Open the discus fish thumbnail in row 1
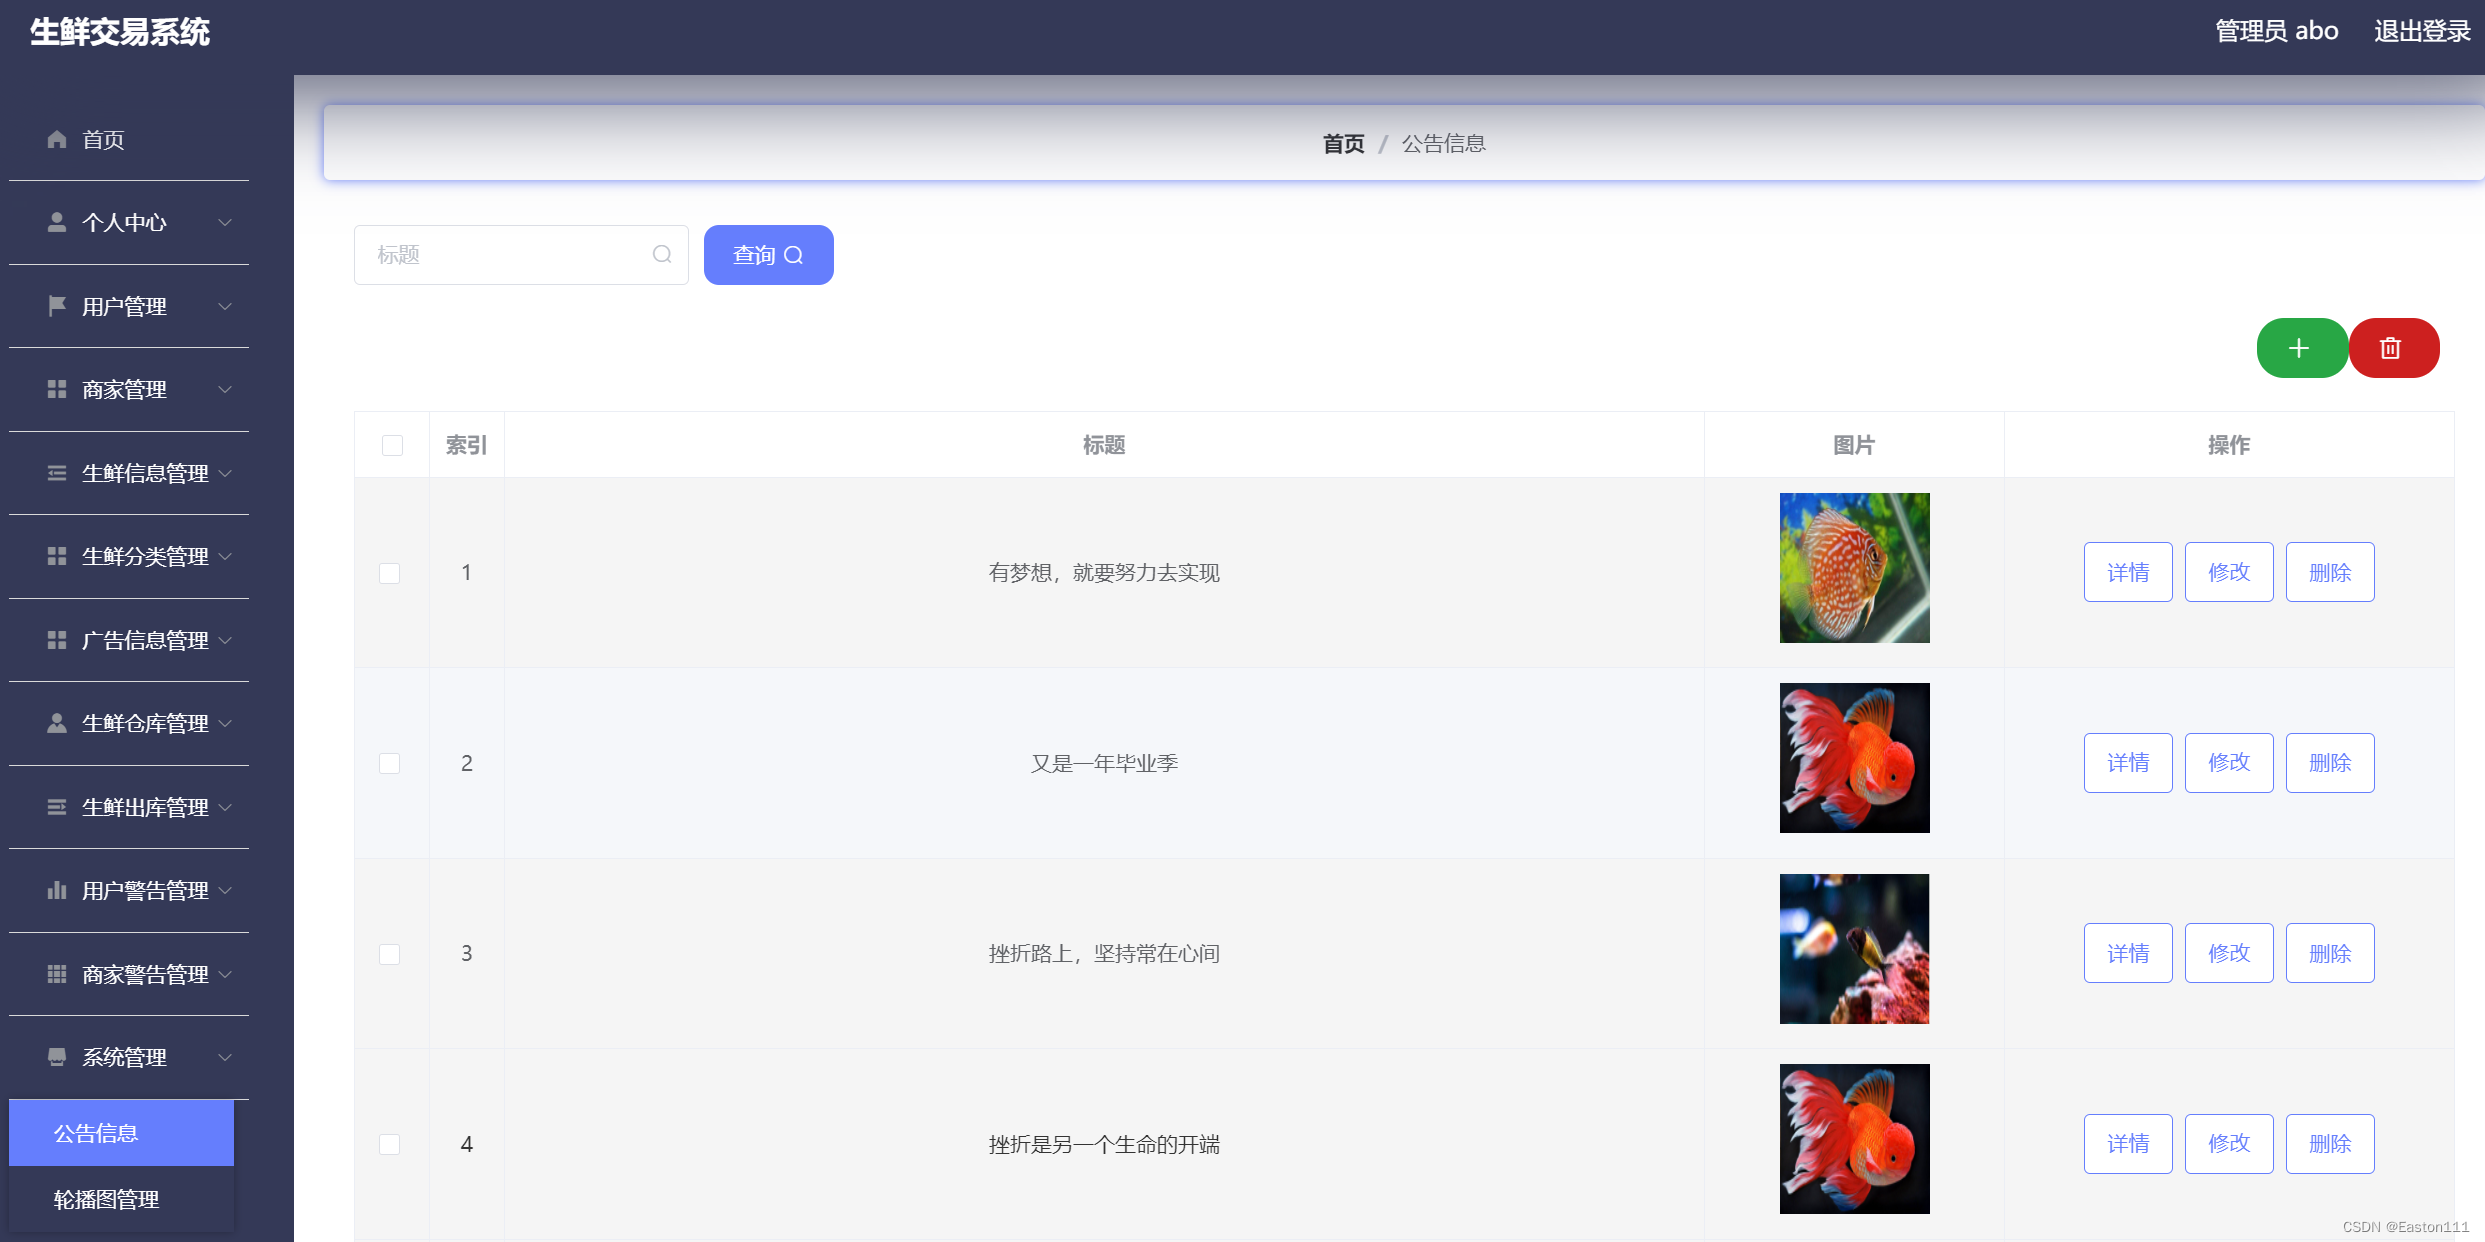Viewport: 2485px width, 1242px height. pos(1854,568)
